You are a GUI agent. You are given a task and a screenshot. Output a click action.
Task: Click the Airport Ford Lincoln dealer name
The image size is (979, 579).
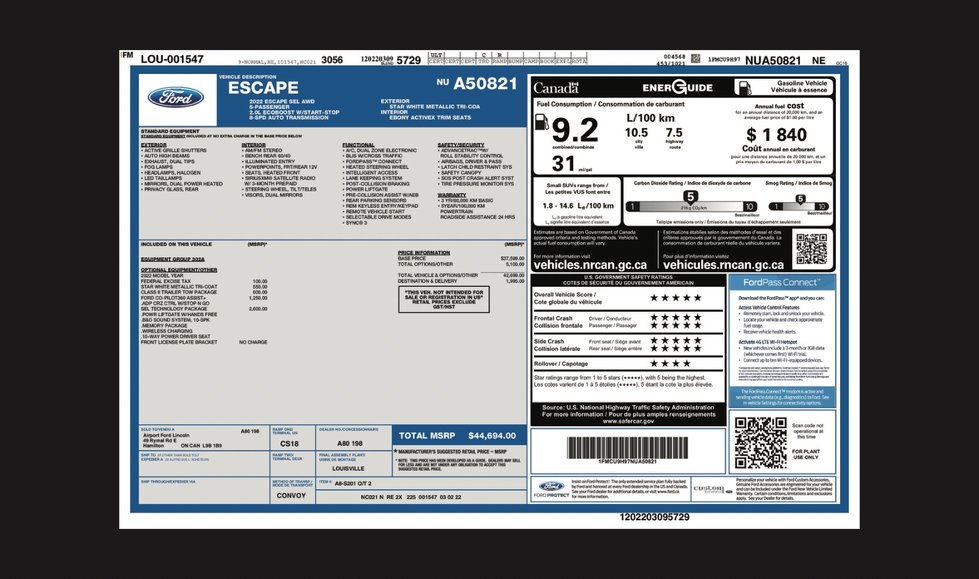166,435
